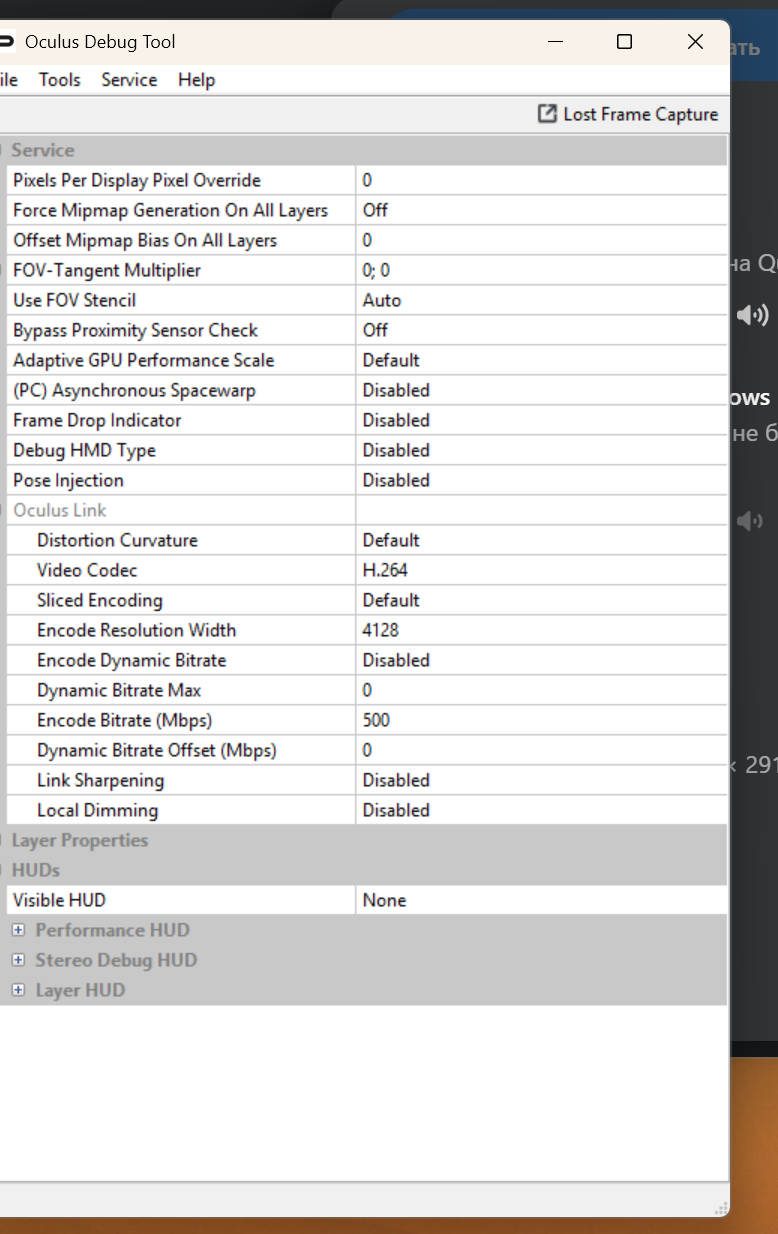Click the muted speaker icon in background window
The height and width of the screenshot is (1234, 778).
(x=750, y=520)
